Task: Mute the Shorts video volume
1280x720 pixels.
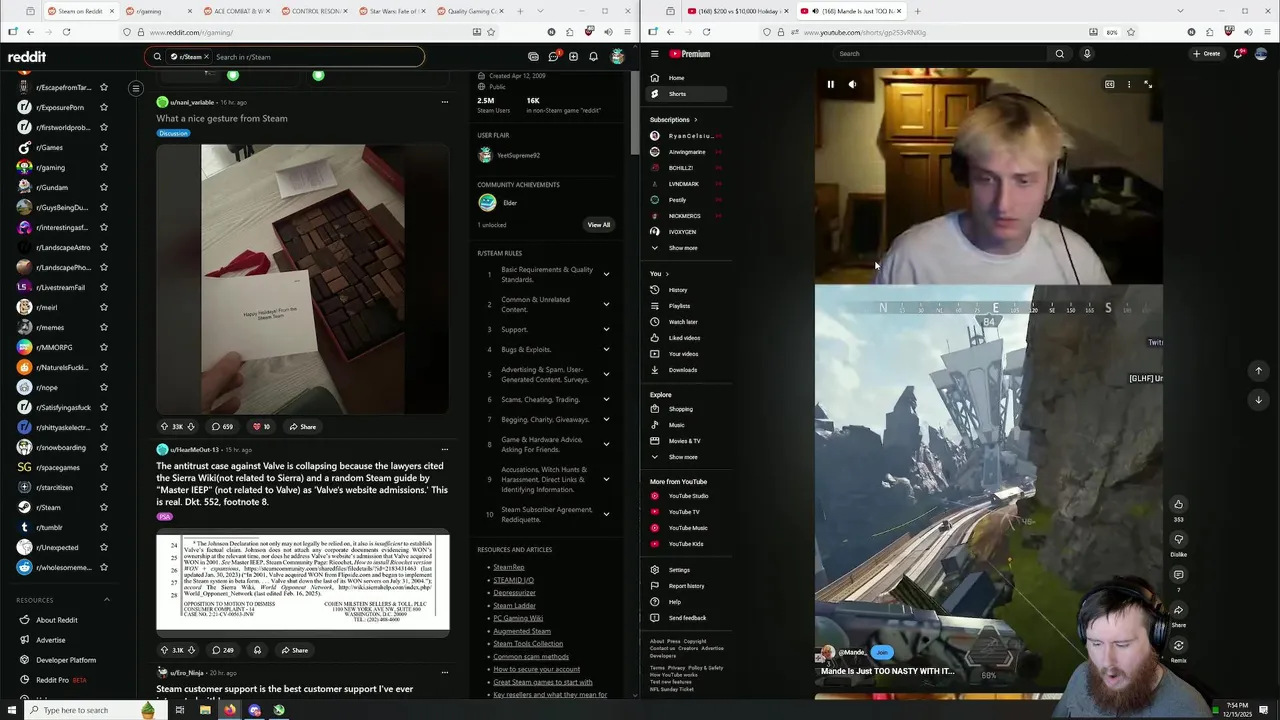Action: click(852, 85)
